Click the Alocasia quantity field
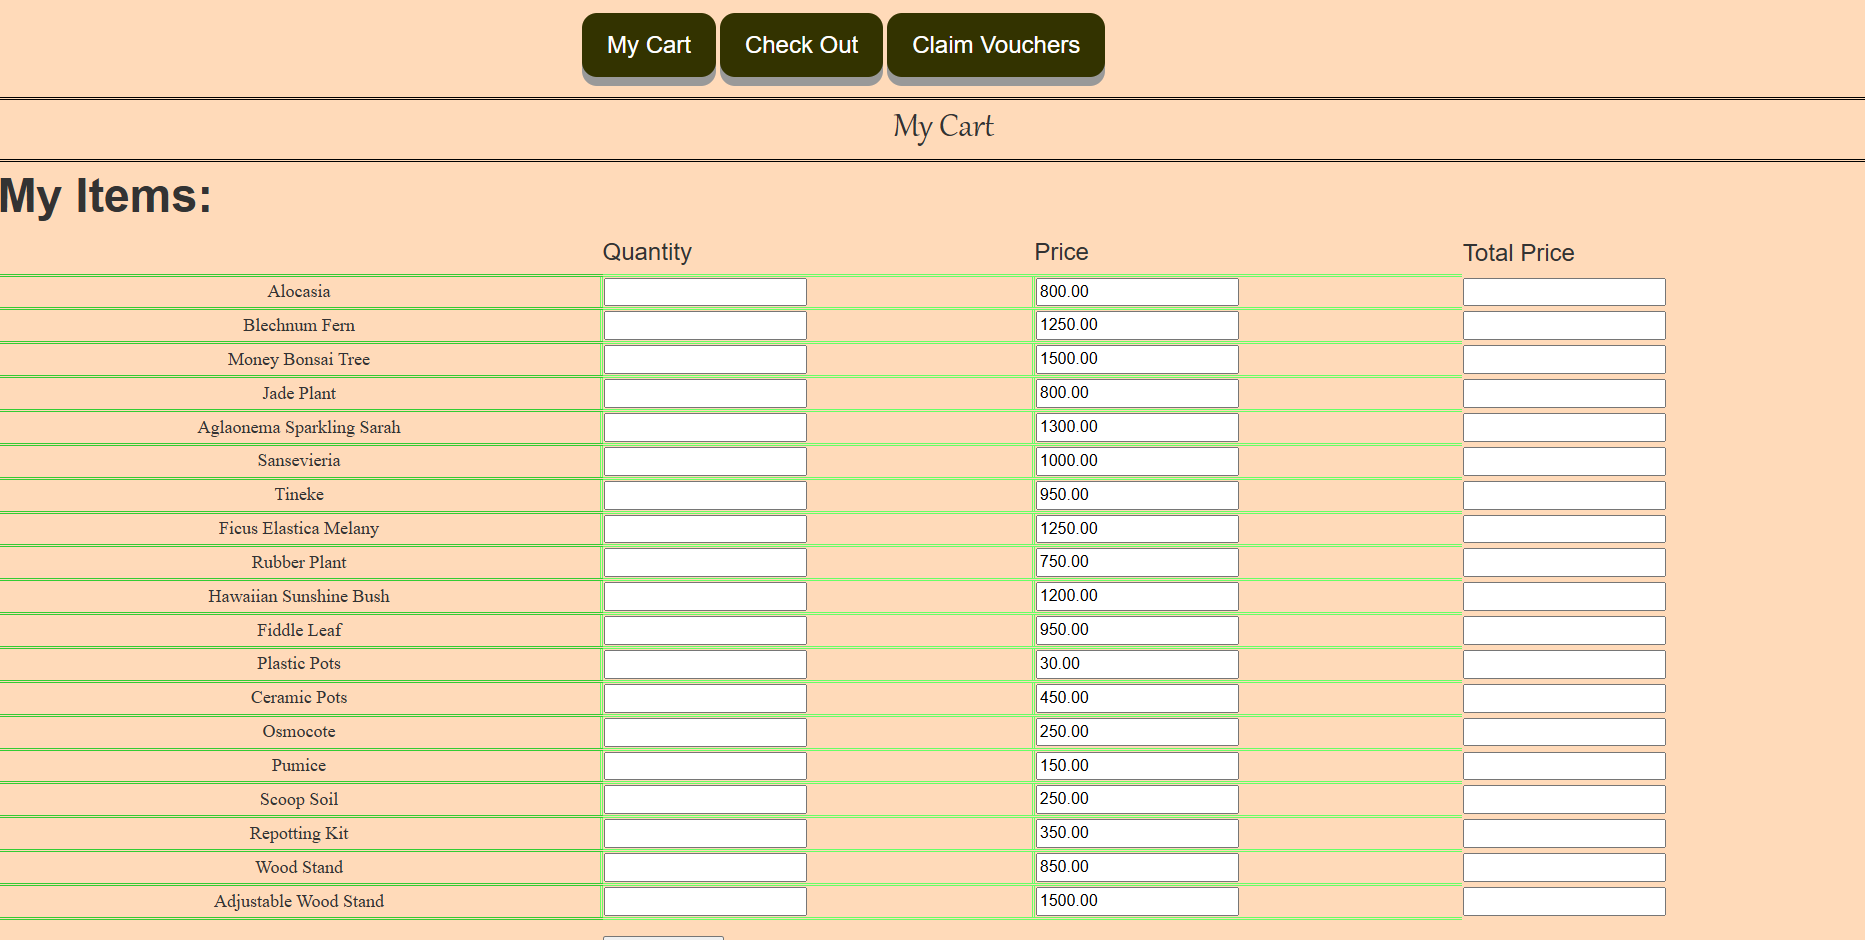This screenshot has width=1865, height=940. (x=705, y=292)
